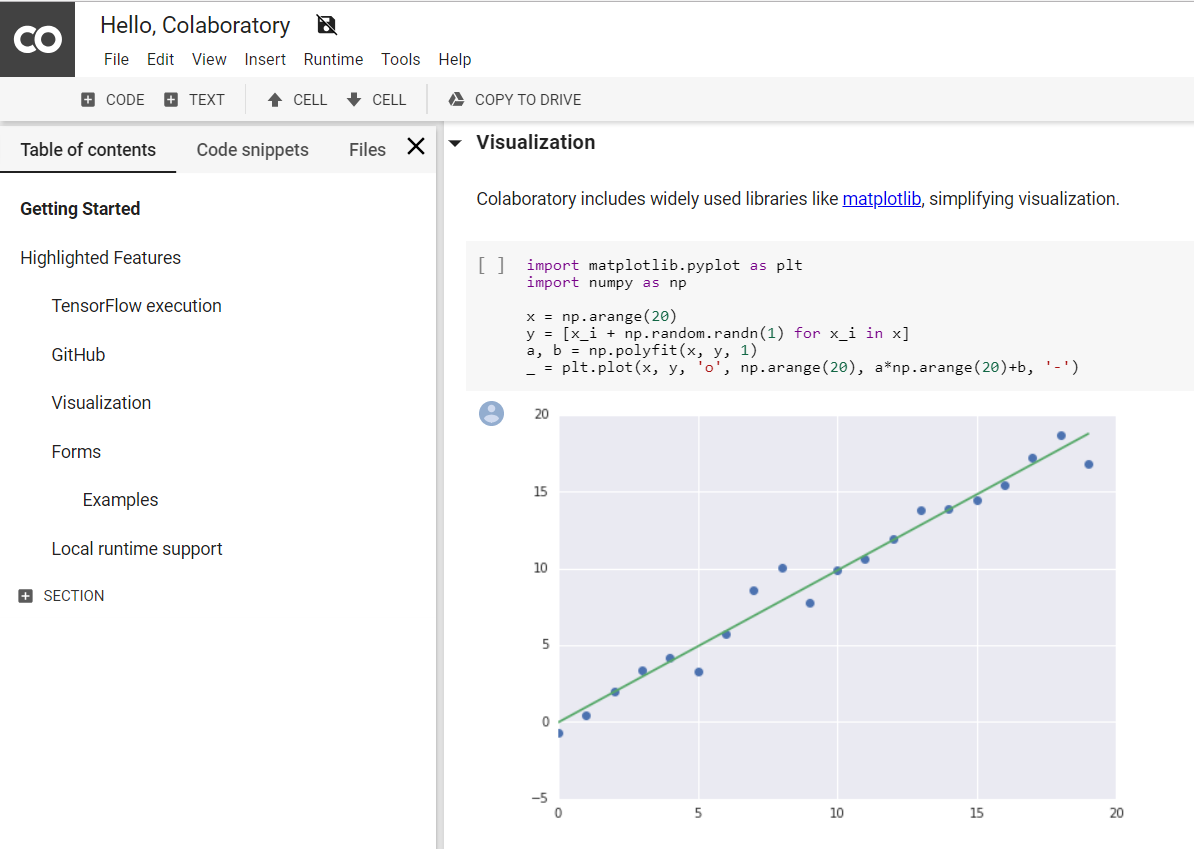Go to Local runtime support section
Image resolution: width=1194 pixels, height=849 pixels.
tap(137, 549)
